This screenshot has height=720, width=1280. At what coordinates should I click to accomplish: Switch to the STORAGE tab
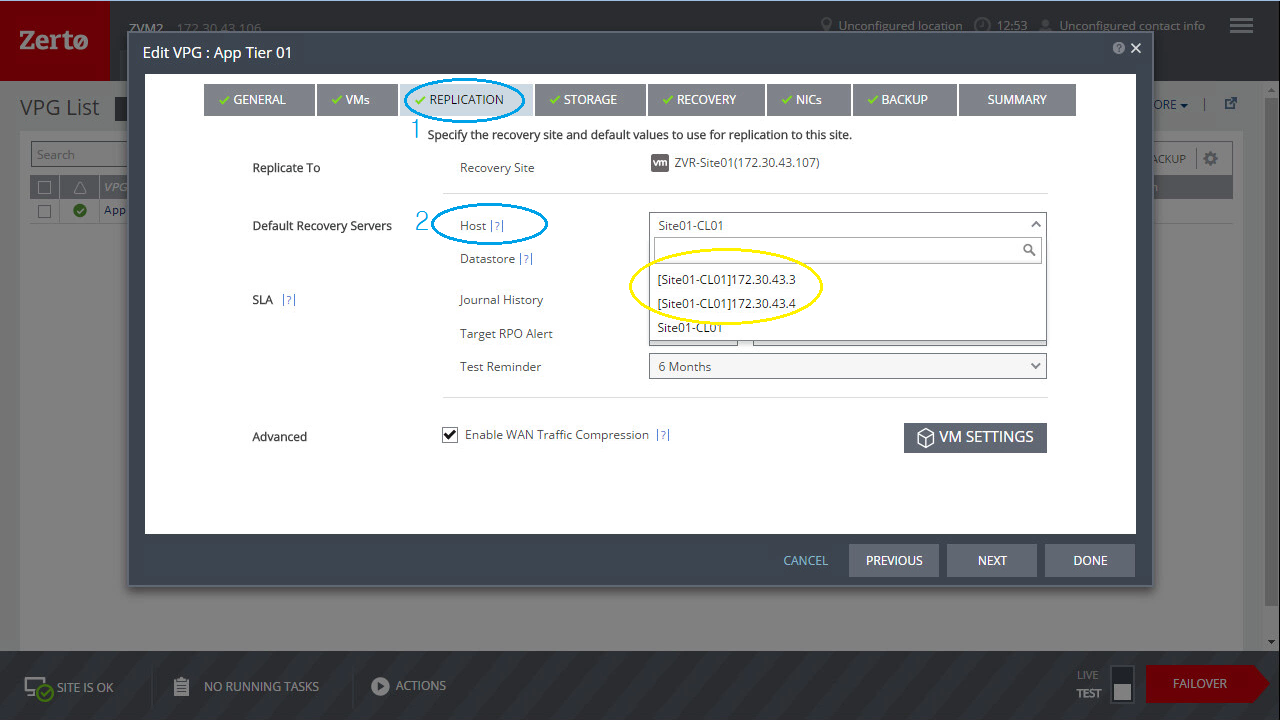click(589, 100)
